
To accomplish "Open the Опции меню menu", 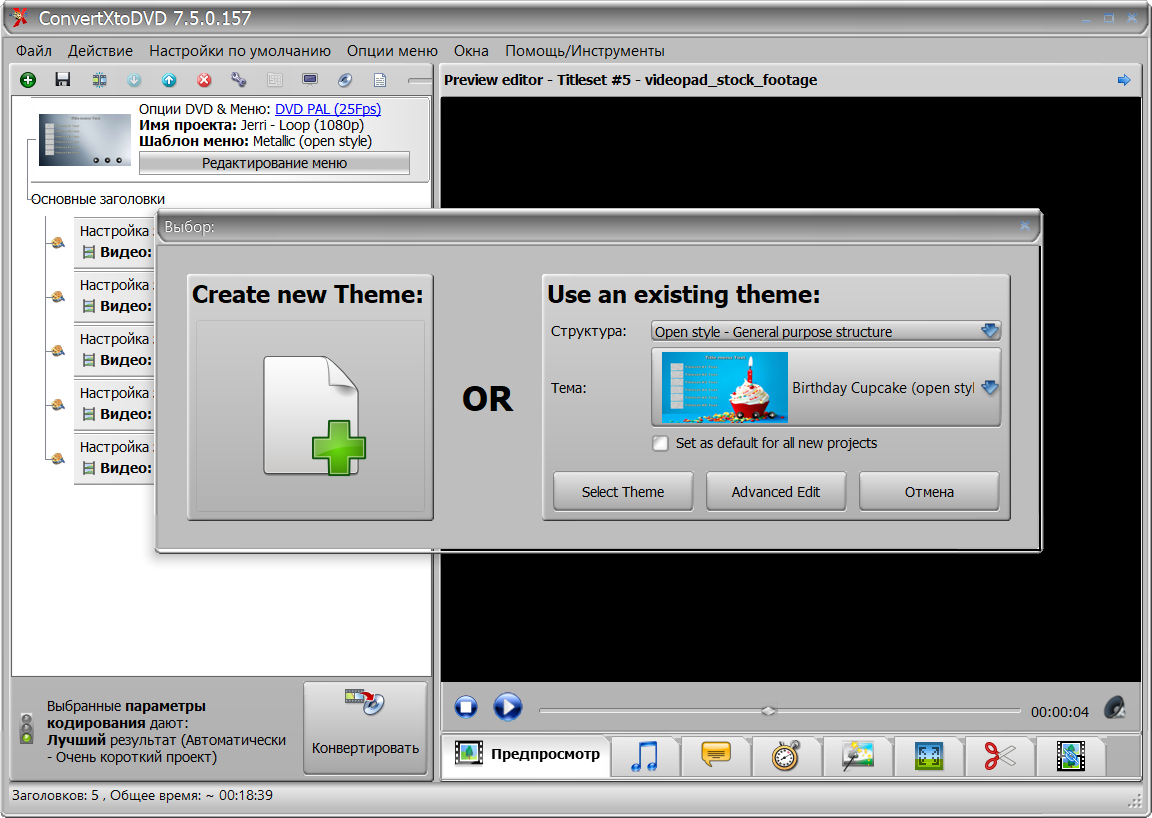I will point(392,51).
